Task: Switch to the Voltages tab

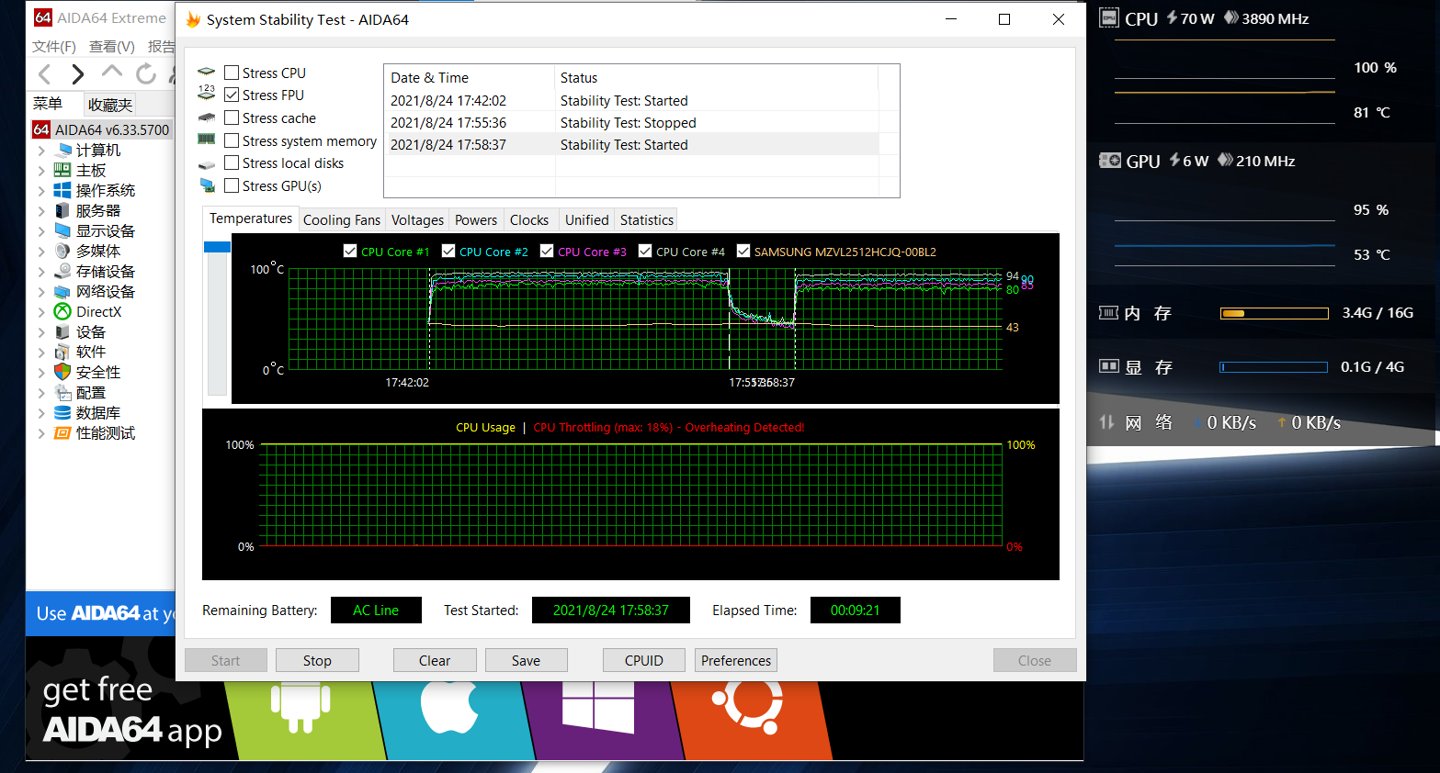Action: click(x=417, y=220)
